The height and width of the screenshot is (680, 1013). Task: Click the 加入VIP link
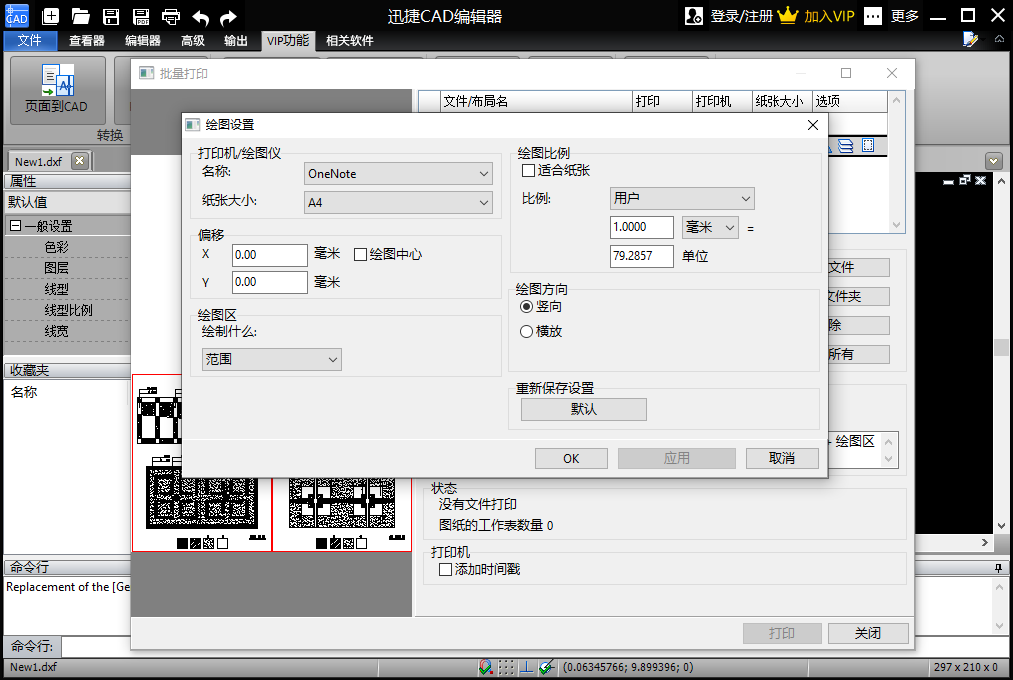pyautogui.click(x=830, y=16)
